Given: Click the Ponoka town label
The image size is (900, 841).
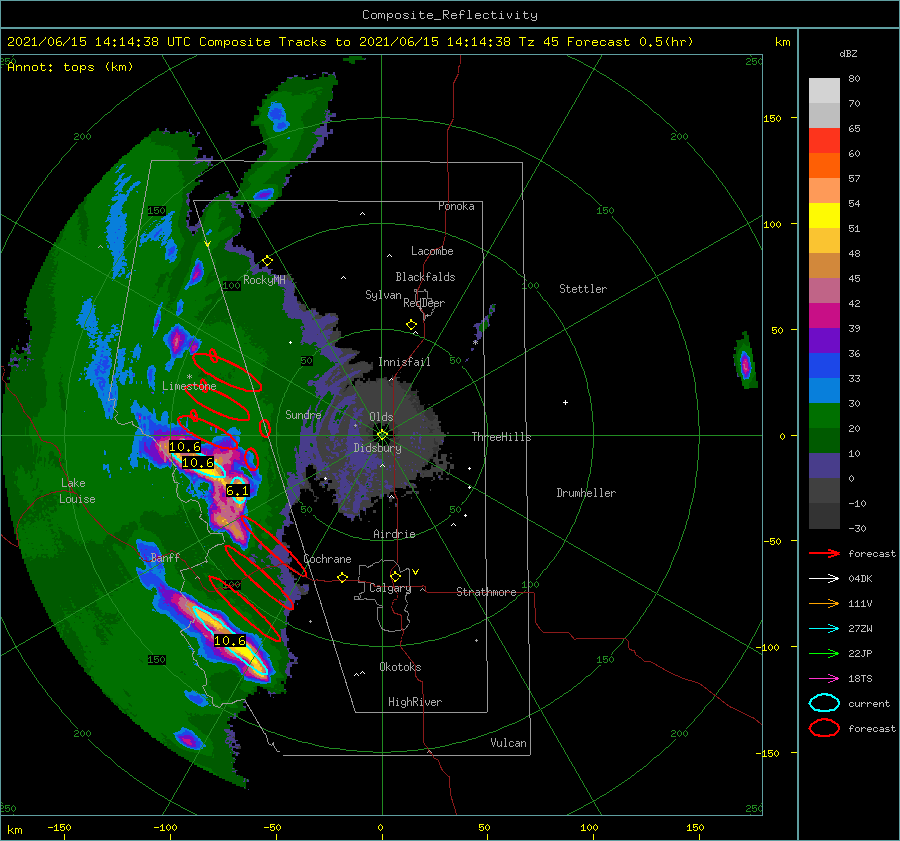Looking at the screenshot, I should coord(456,206).
